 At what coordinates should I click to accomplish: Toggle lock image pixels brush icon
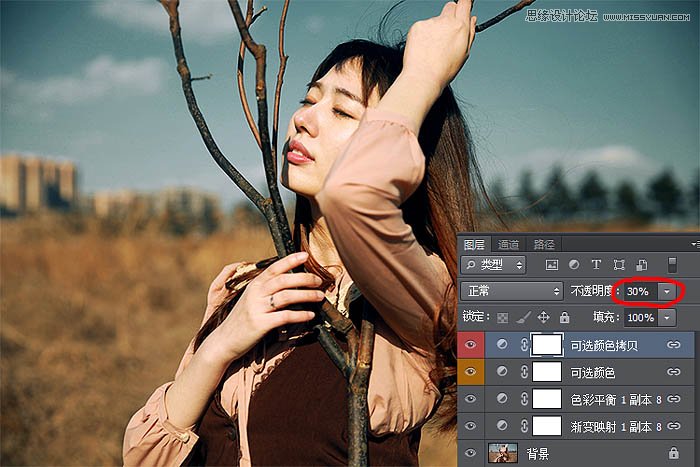[524, 317]
